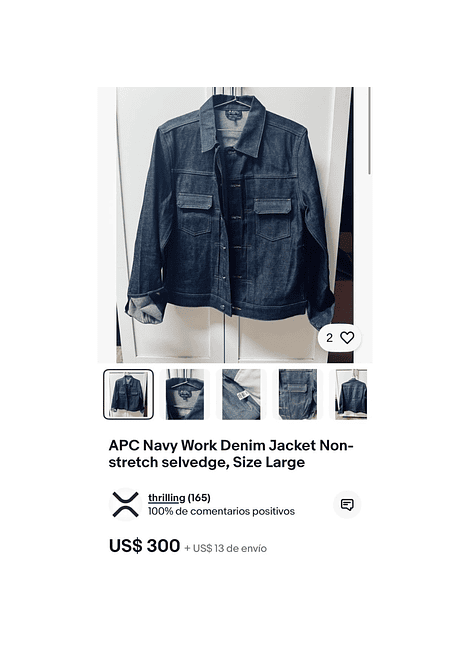Add the jacket to favorites via heart icon

tap(347, 338)
